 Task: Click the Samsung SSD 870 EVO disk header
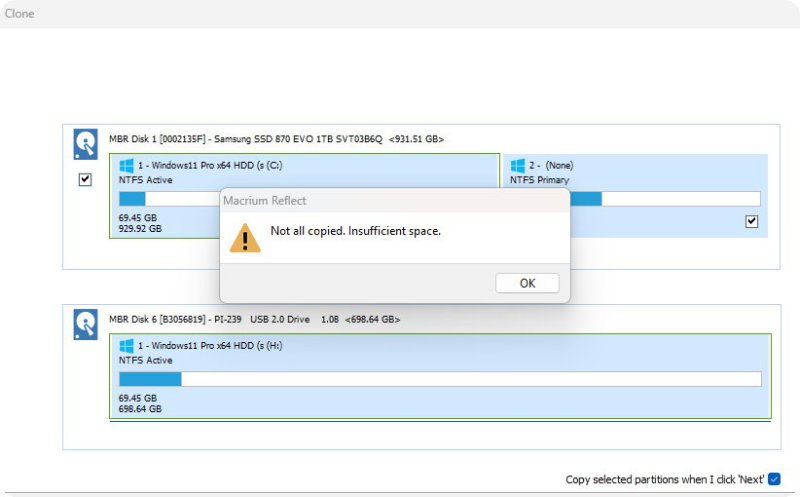[276, 139]
